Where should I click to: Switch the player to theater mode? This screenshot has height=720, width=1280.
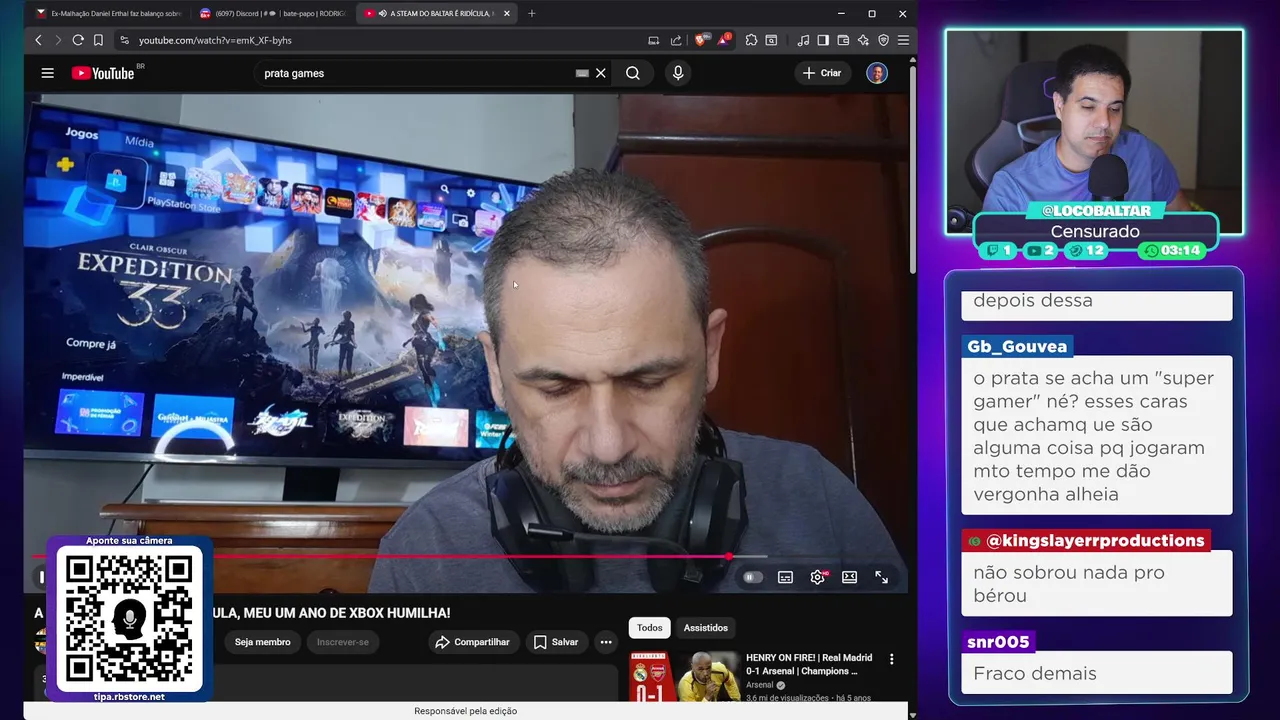pos(850,577)
